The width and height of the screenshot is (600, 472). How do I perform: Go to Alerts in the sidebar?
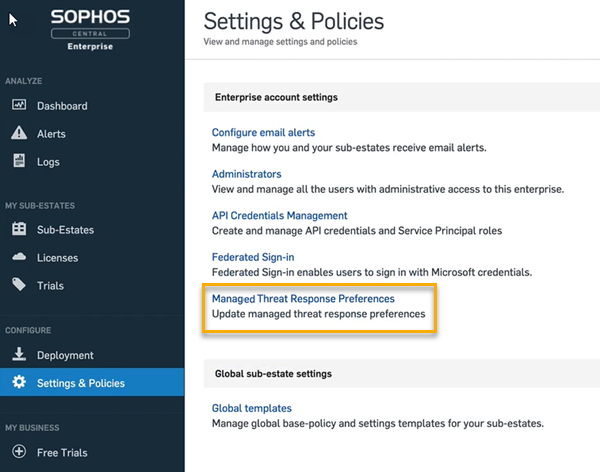tap(51, 134)
